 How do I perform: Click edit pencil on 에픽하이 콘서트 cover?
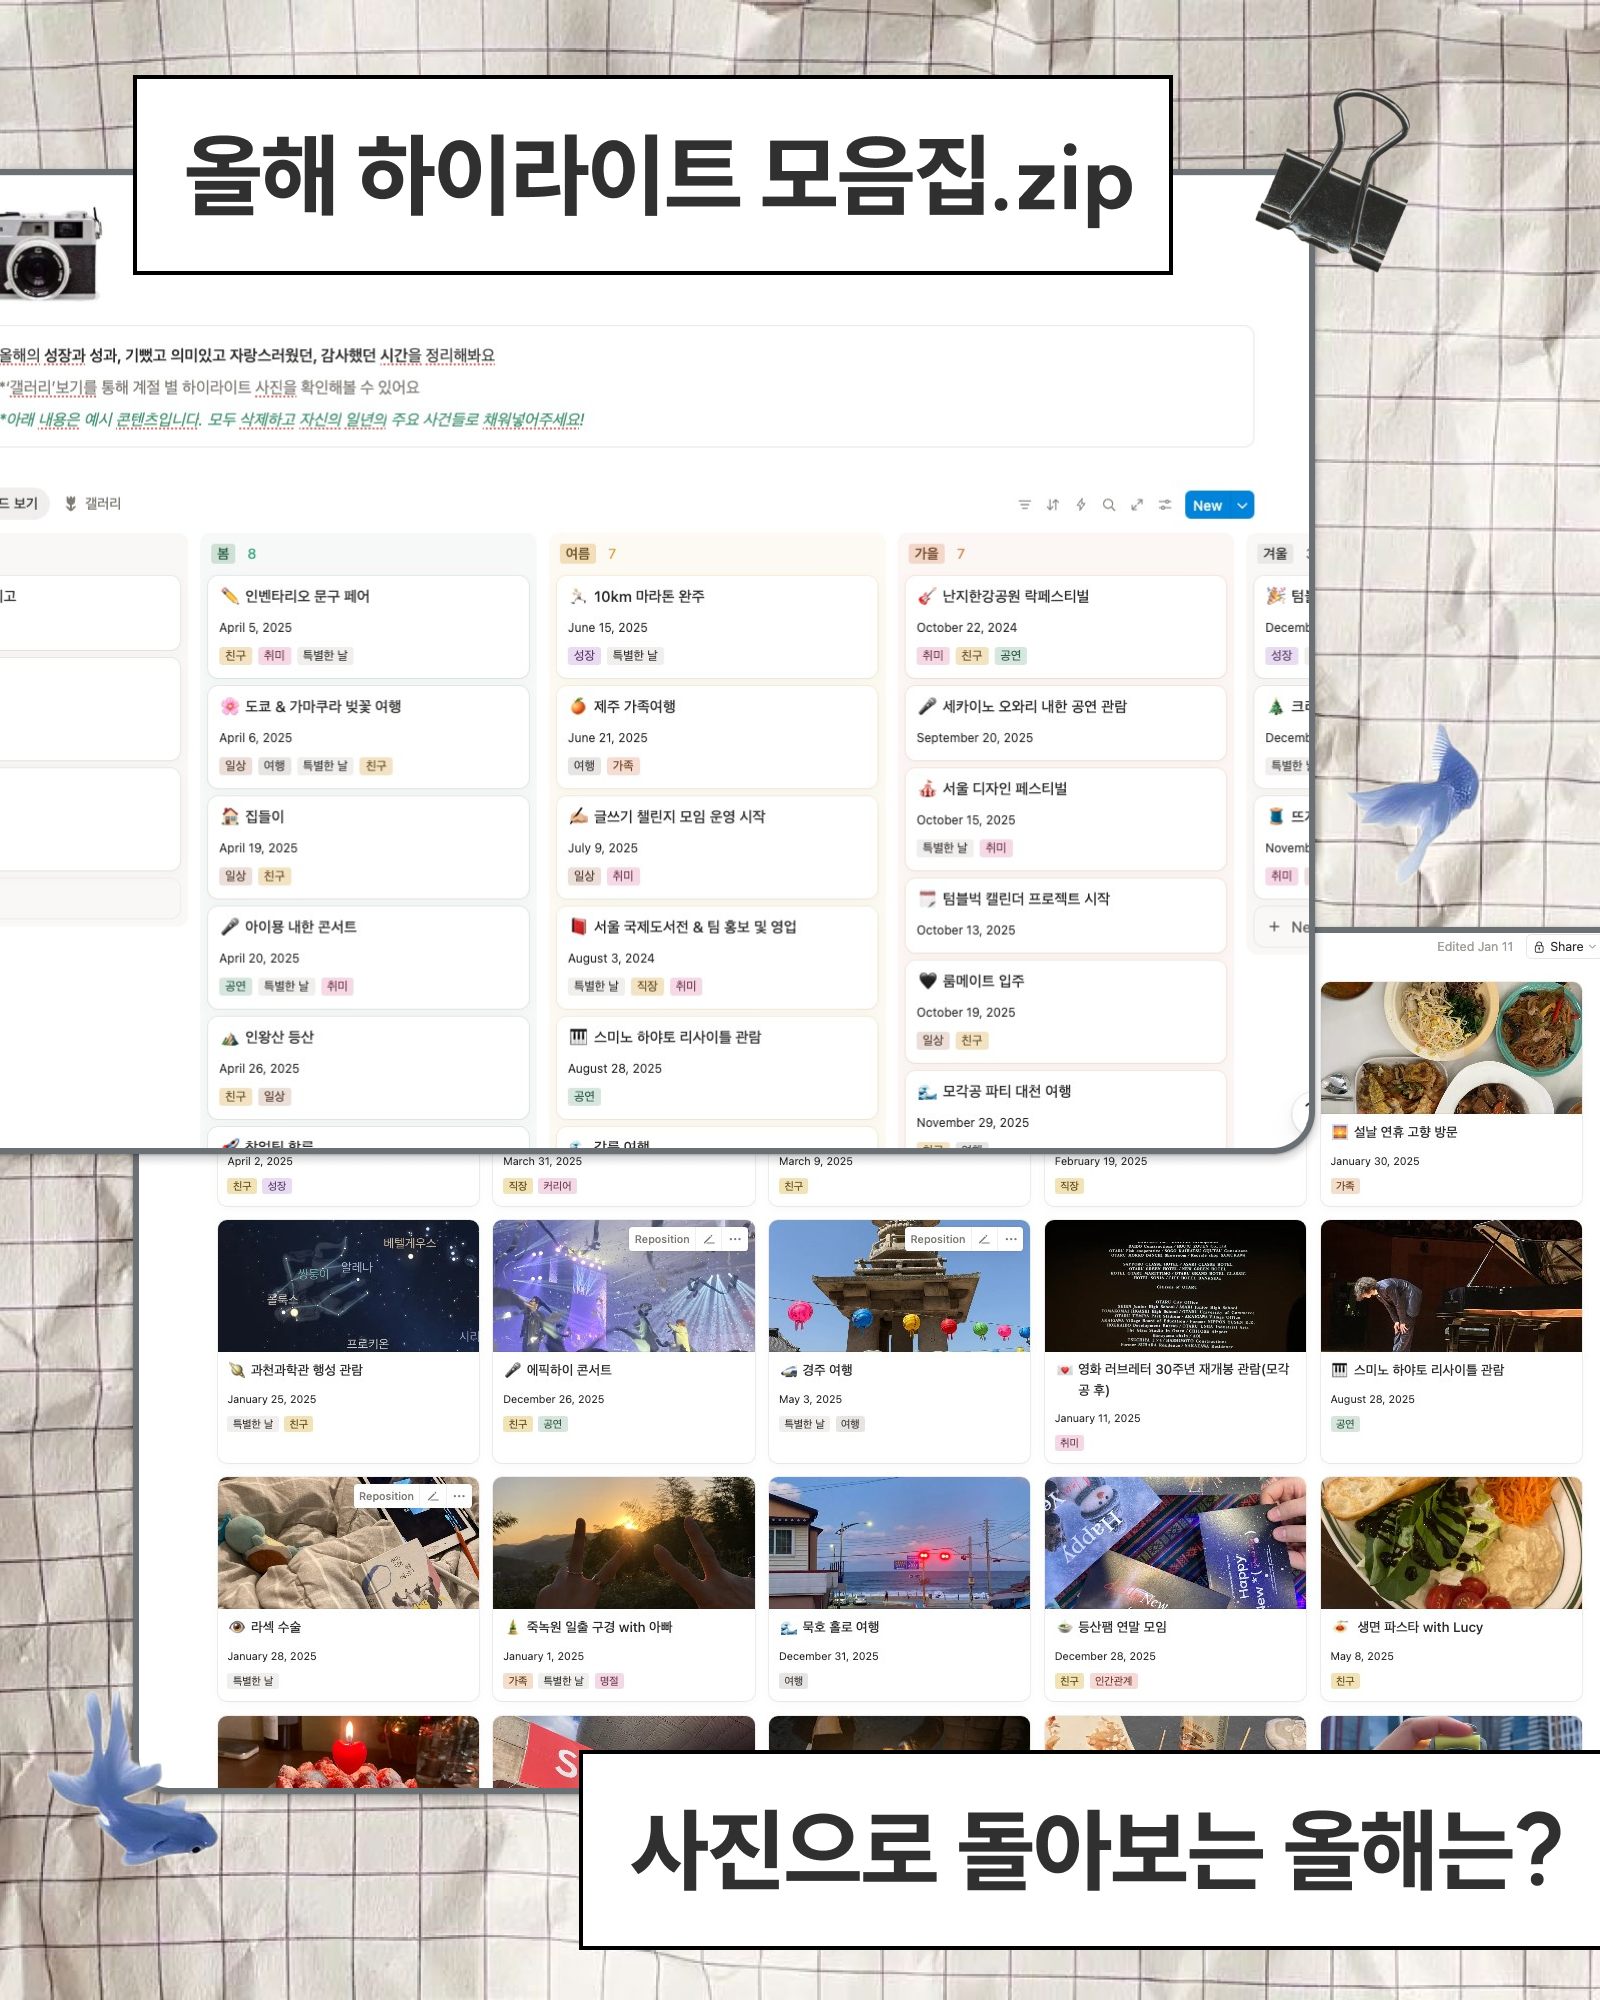[709, 1239]
